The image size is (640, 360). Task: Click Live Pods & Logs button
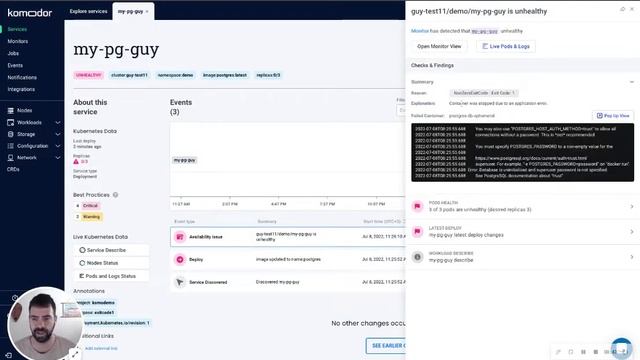click(x=506, y=47)
